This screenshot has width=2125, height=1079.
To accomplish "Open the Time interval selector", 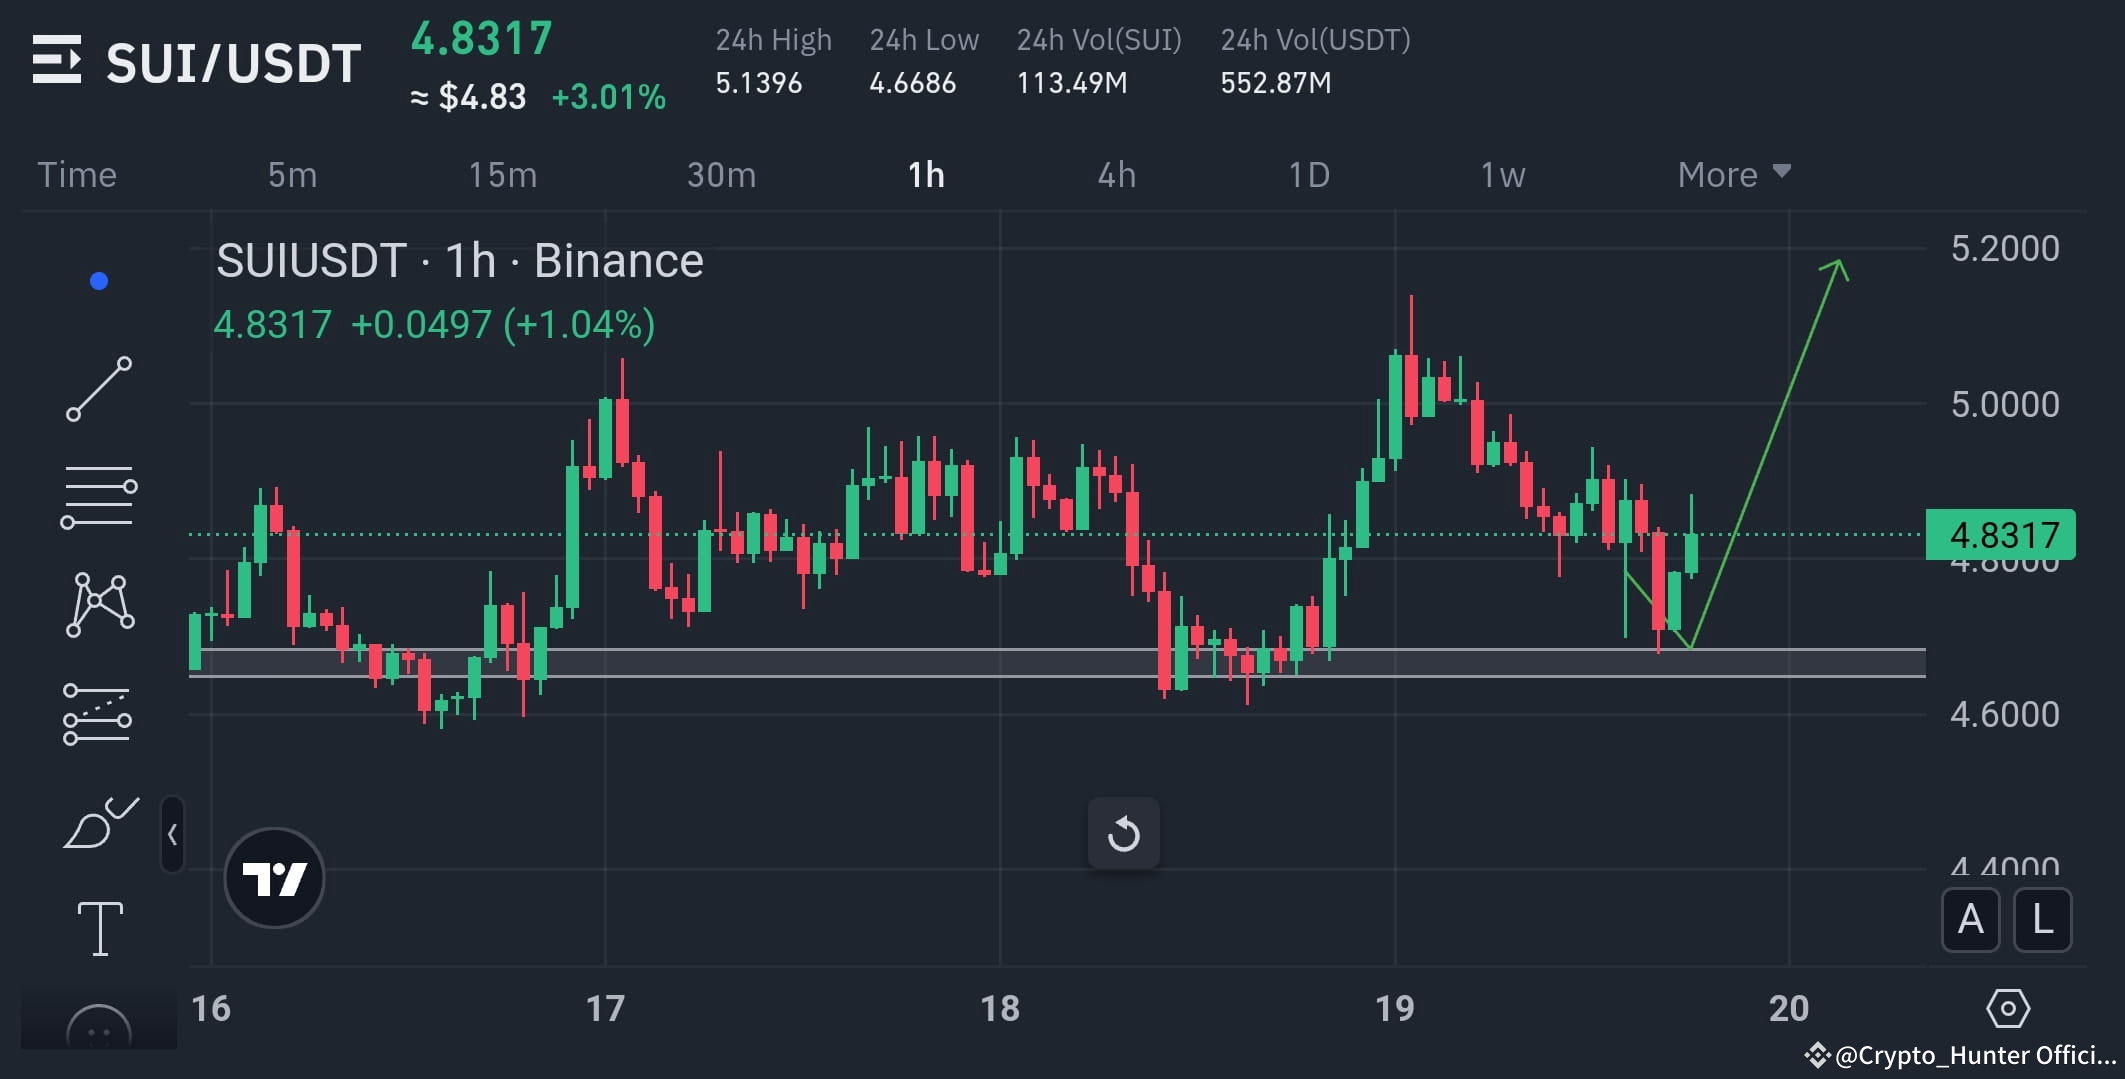I will 77,174.
